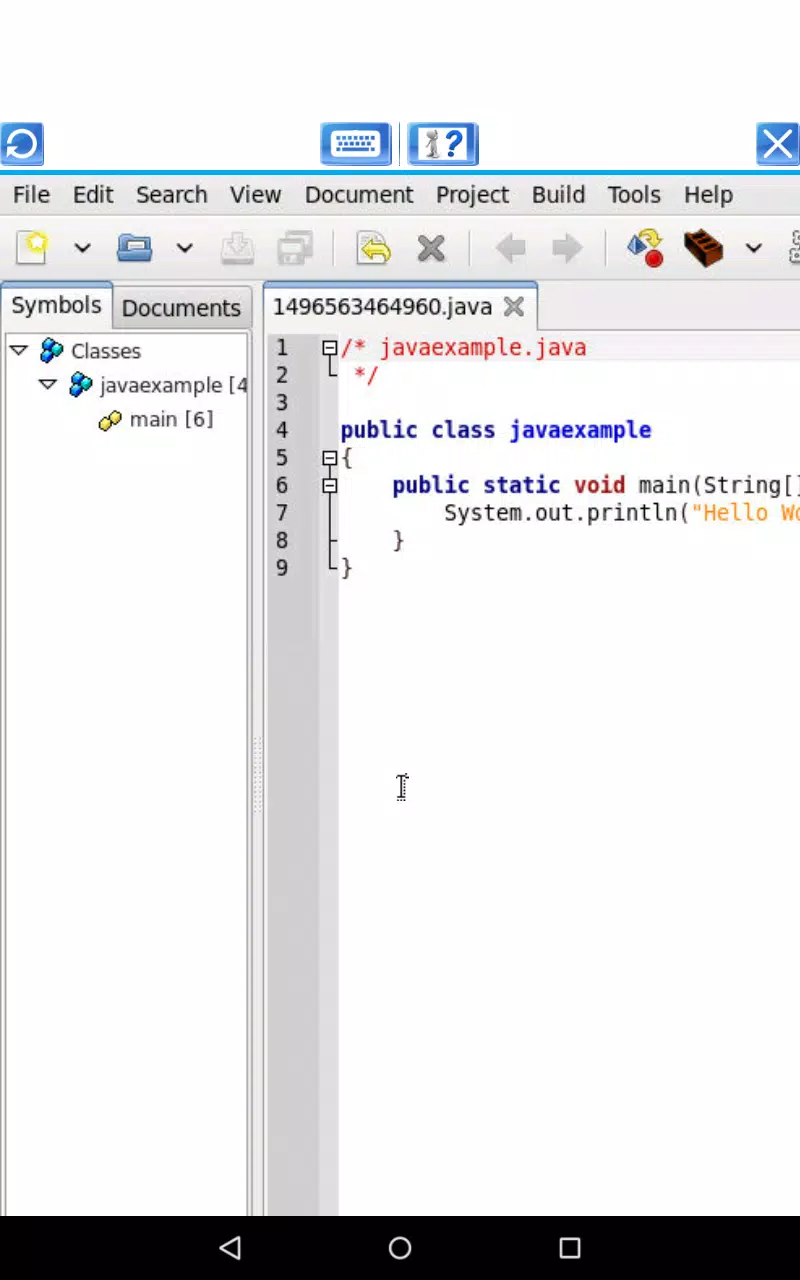Image resolution: width=800 pixels, height=1280 pixels.
Task: Open the Help menu
Action: click(708, 195)
